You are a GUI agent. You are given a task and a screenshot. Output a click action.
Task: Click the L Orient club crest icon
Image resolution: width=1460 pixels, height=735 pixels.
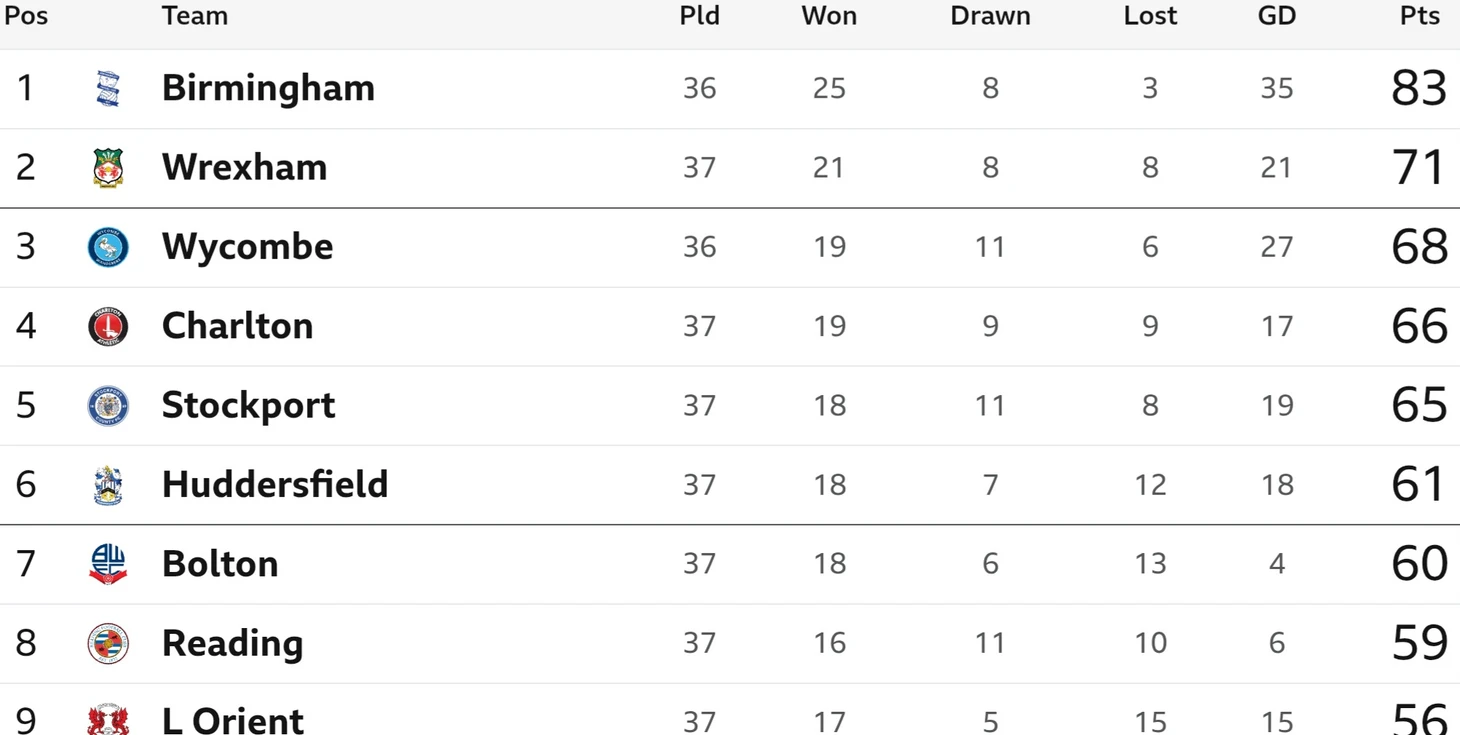pyautogui.click(x=108, y=720)
